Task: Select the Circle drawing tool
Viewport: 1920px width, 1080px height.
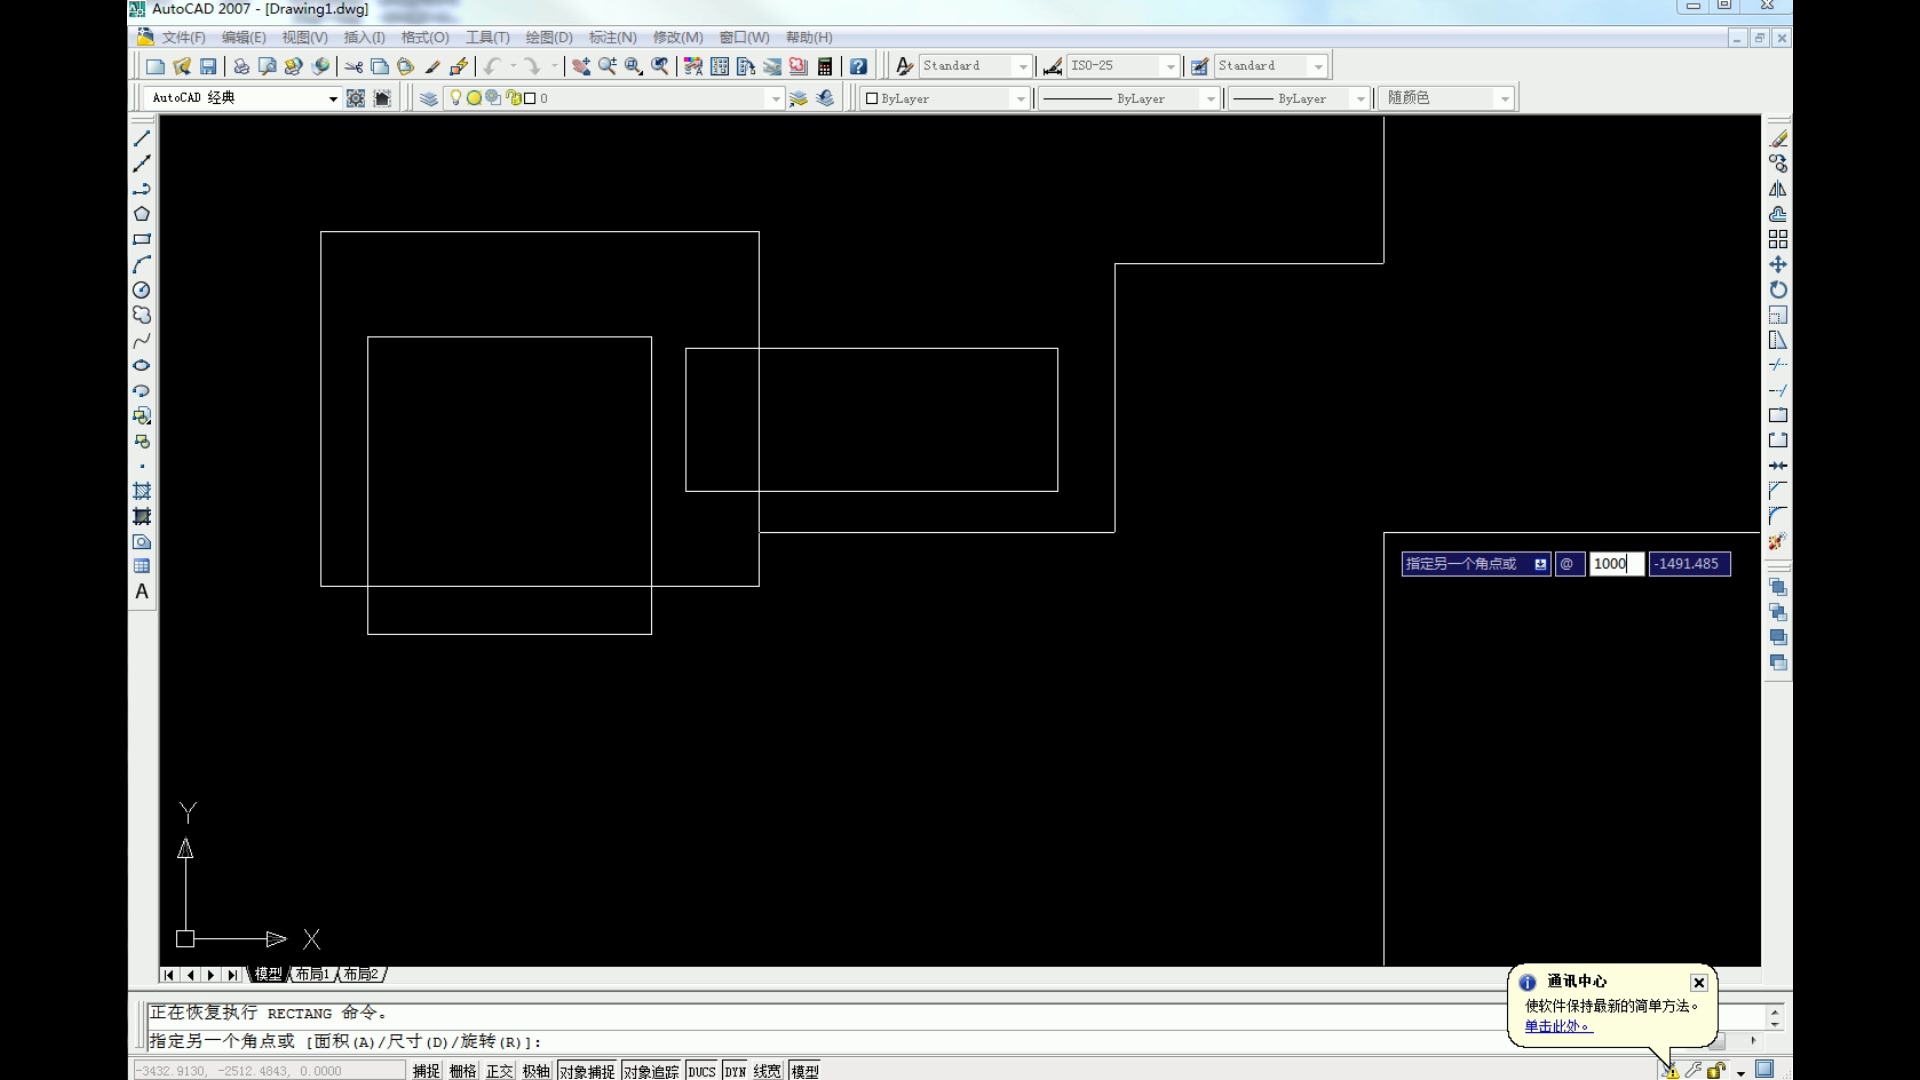Action: pos(142,290)
